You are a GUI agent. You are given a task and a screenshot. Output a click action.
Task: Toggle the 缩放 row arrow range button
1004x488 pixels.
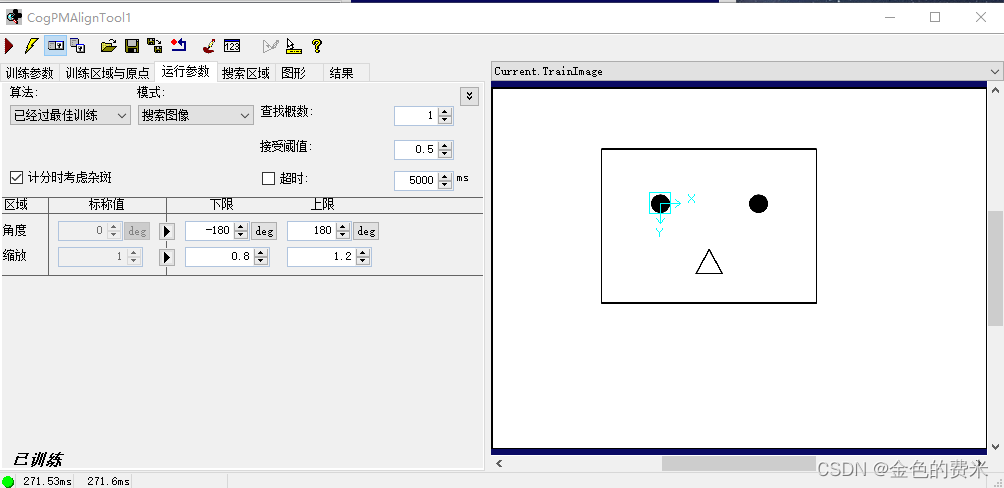pyautogui.click(x=166, y=257)
